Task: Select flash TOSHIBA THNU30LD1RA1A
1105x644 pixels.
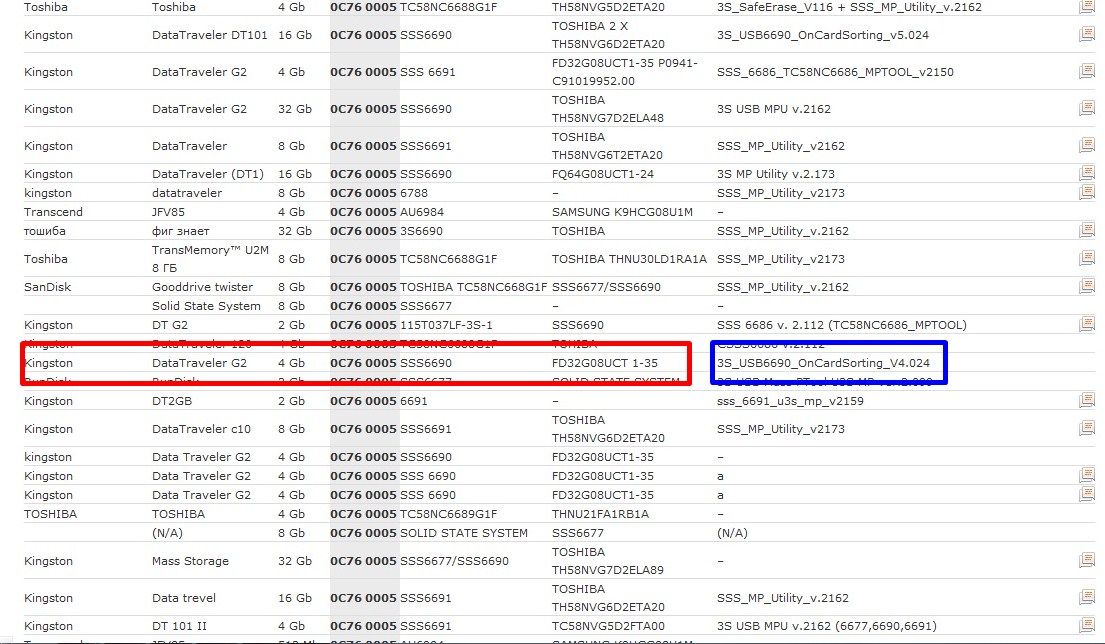Action: (629, 259)
